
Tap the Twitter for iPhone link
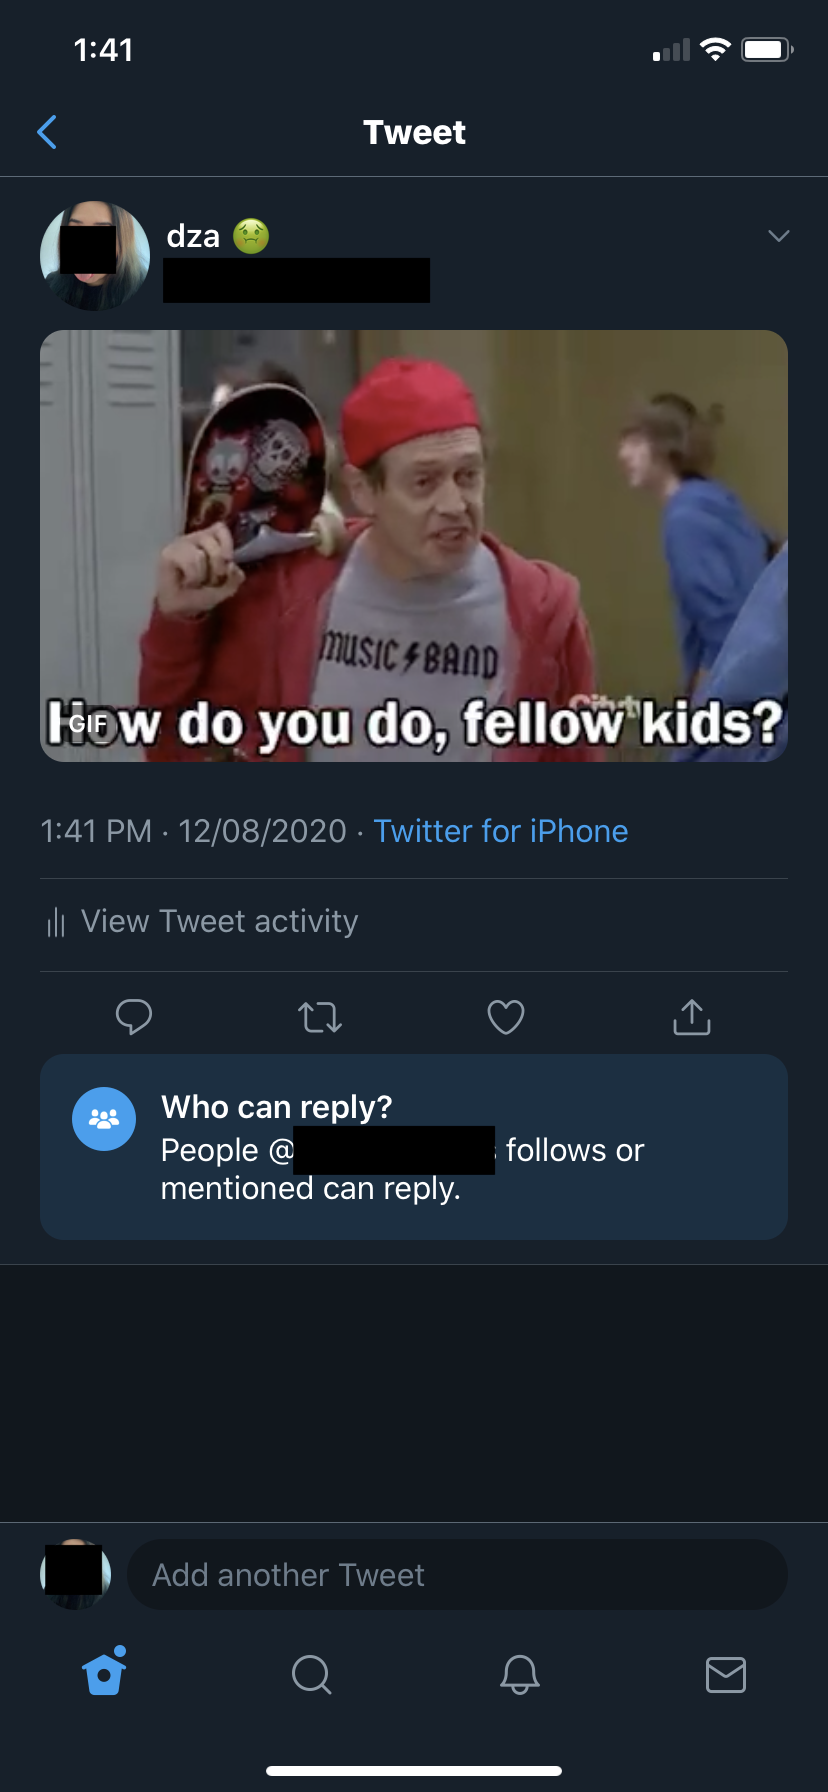pyautogui.click(x=500, y=831)
